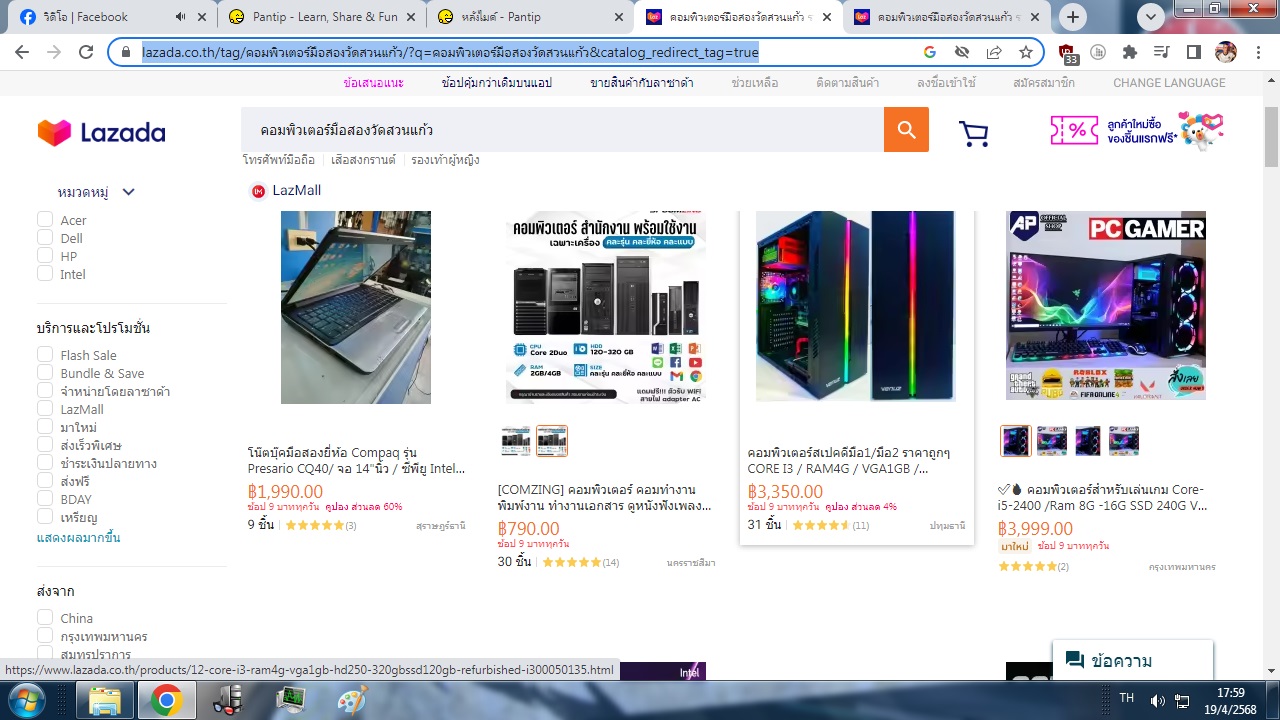
Task: Open the RGB PC case product thumbnail
Action: (855, 306)
